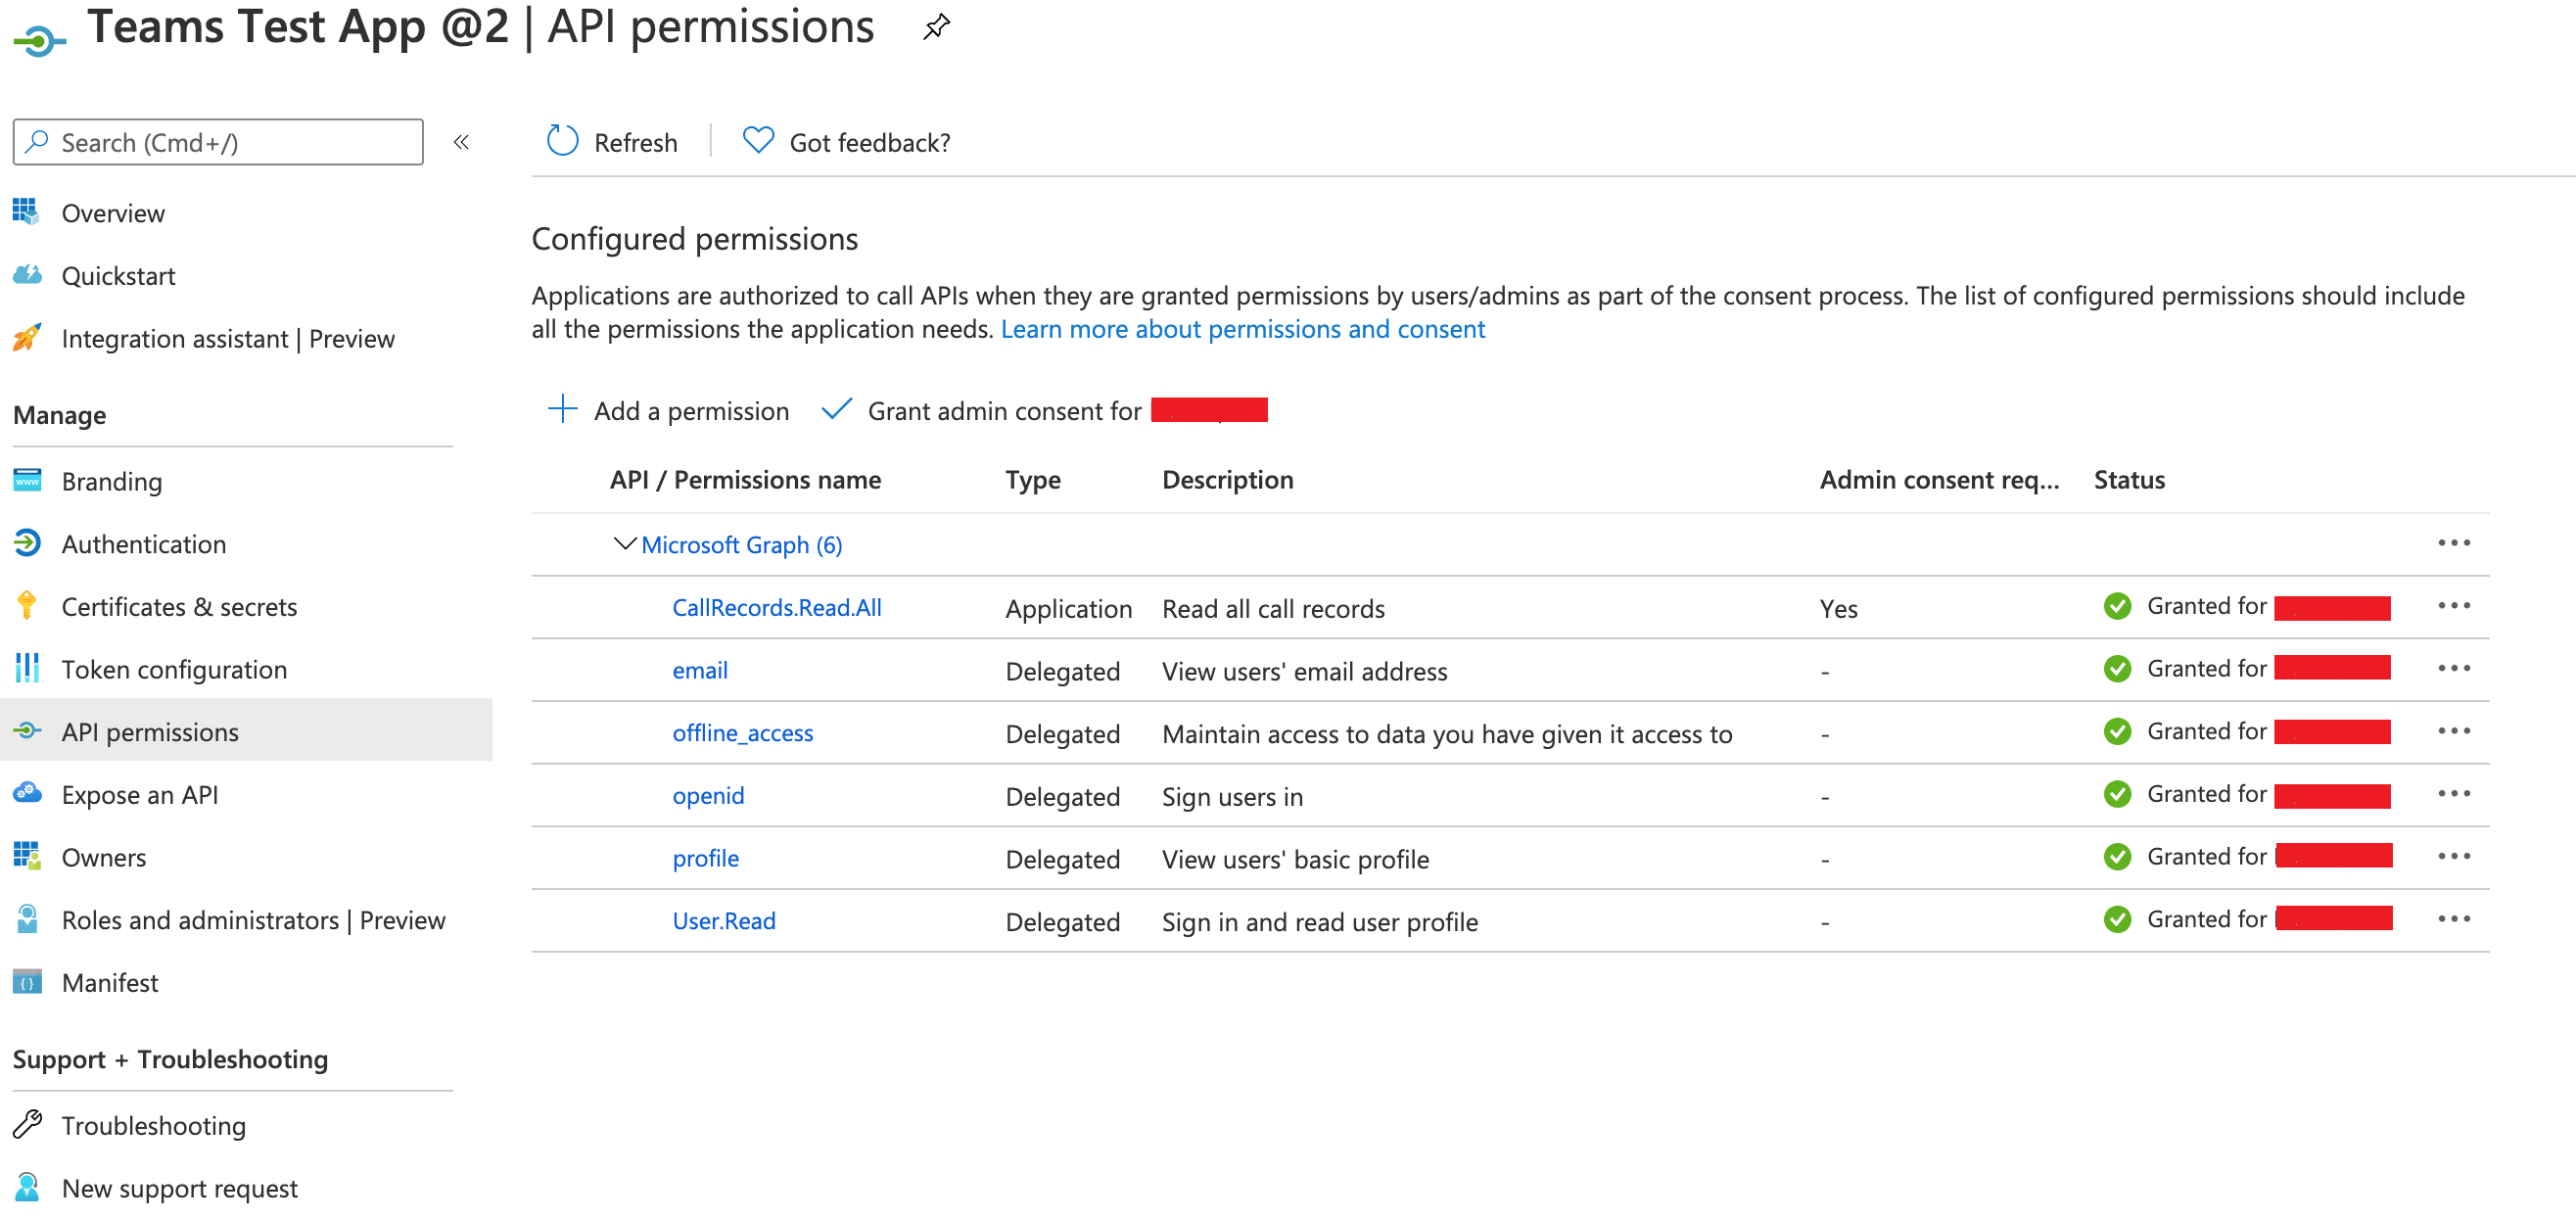Screen dimensions: 2576x1219
Task: Go to Manifest in sidebar
Action: coord(109,982)
